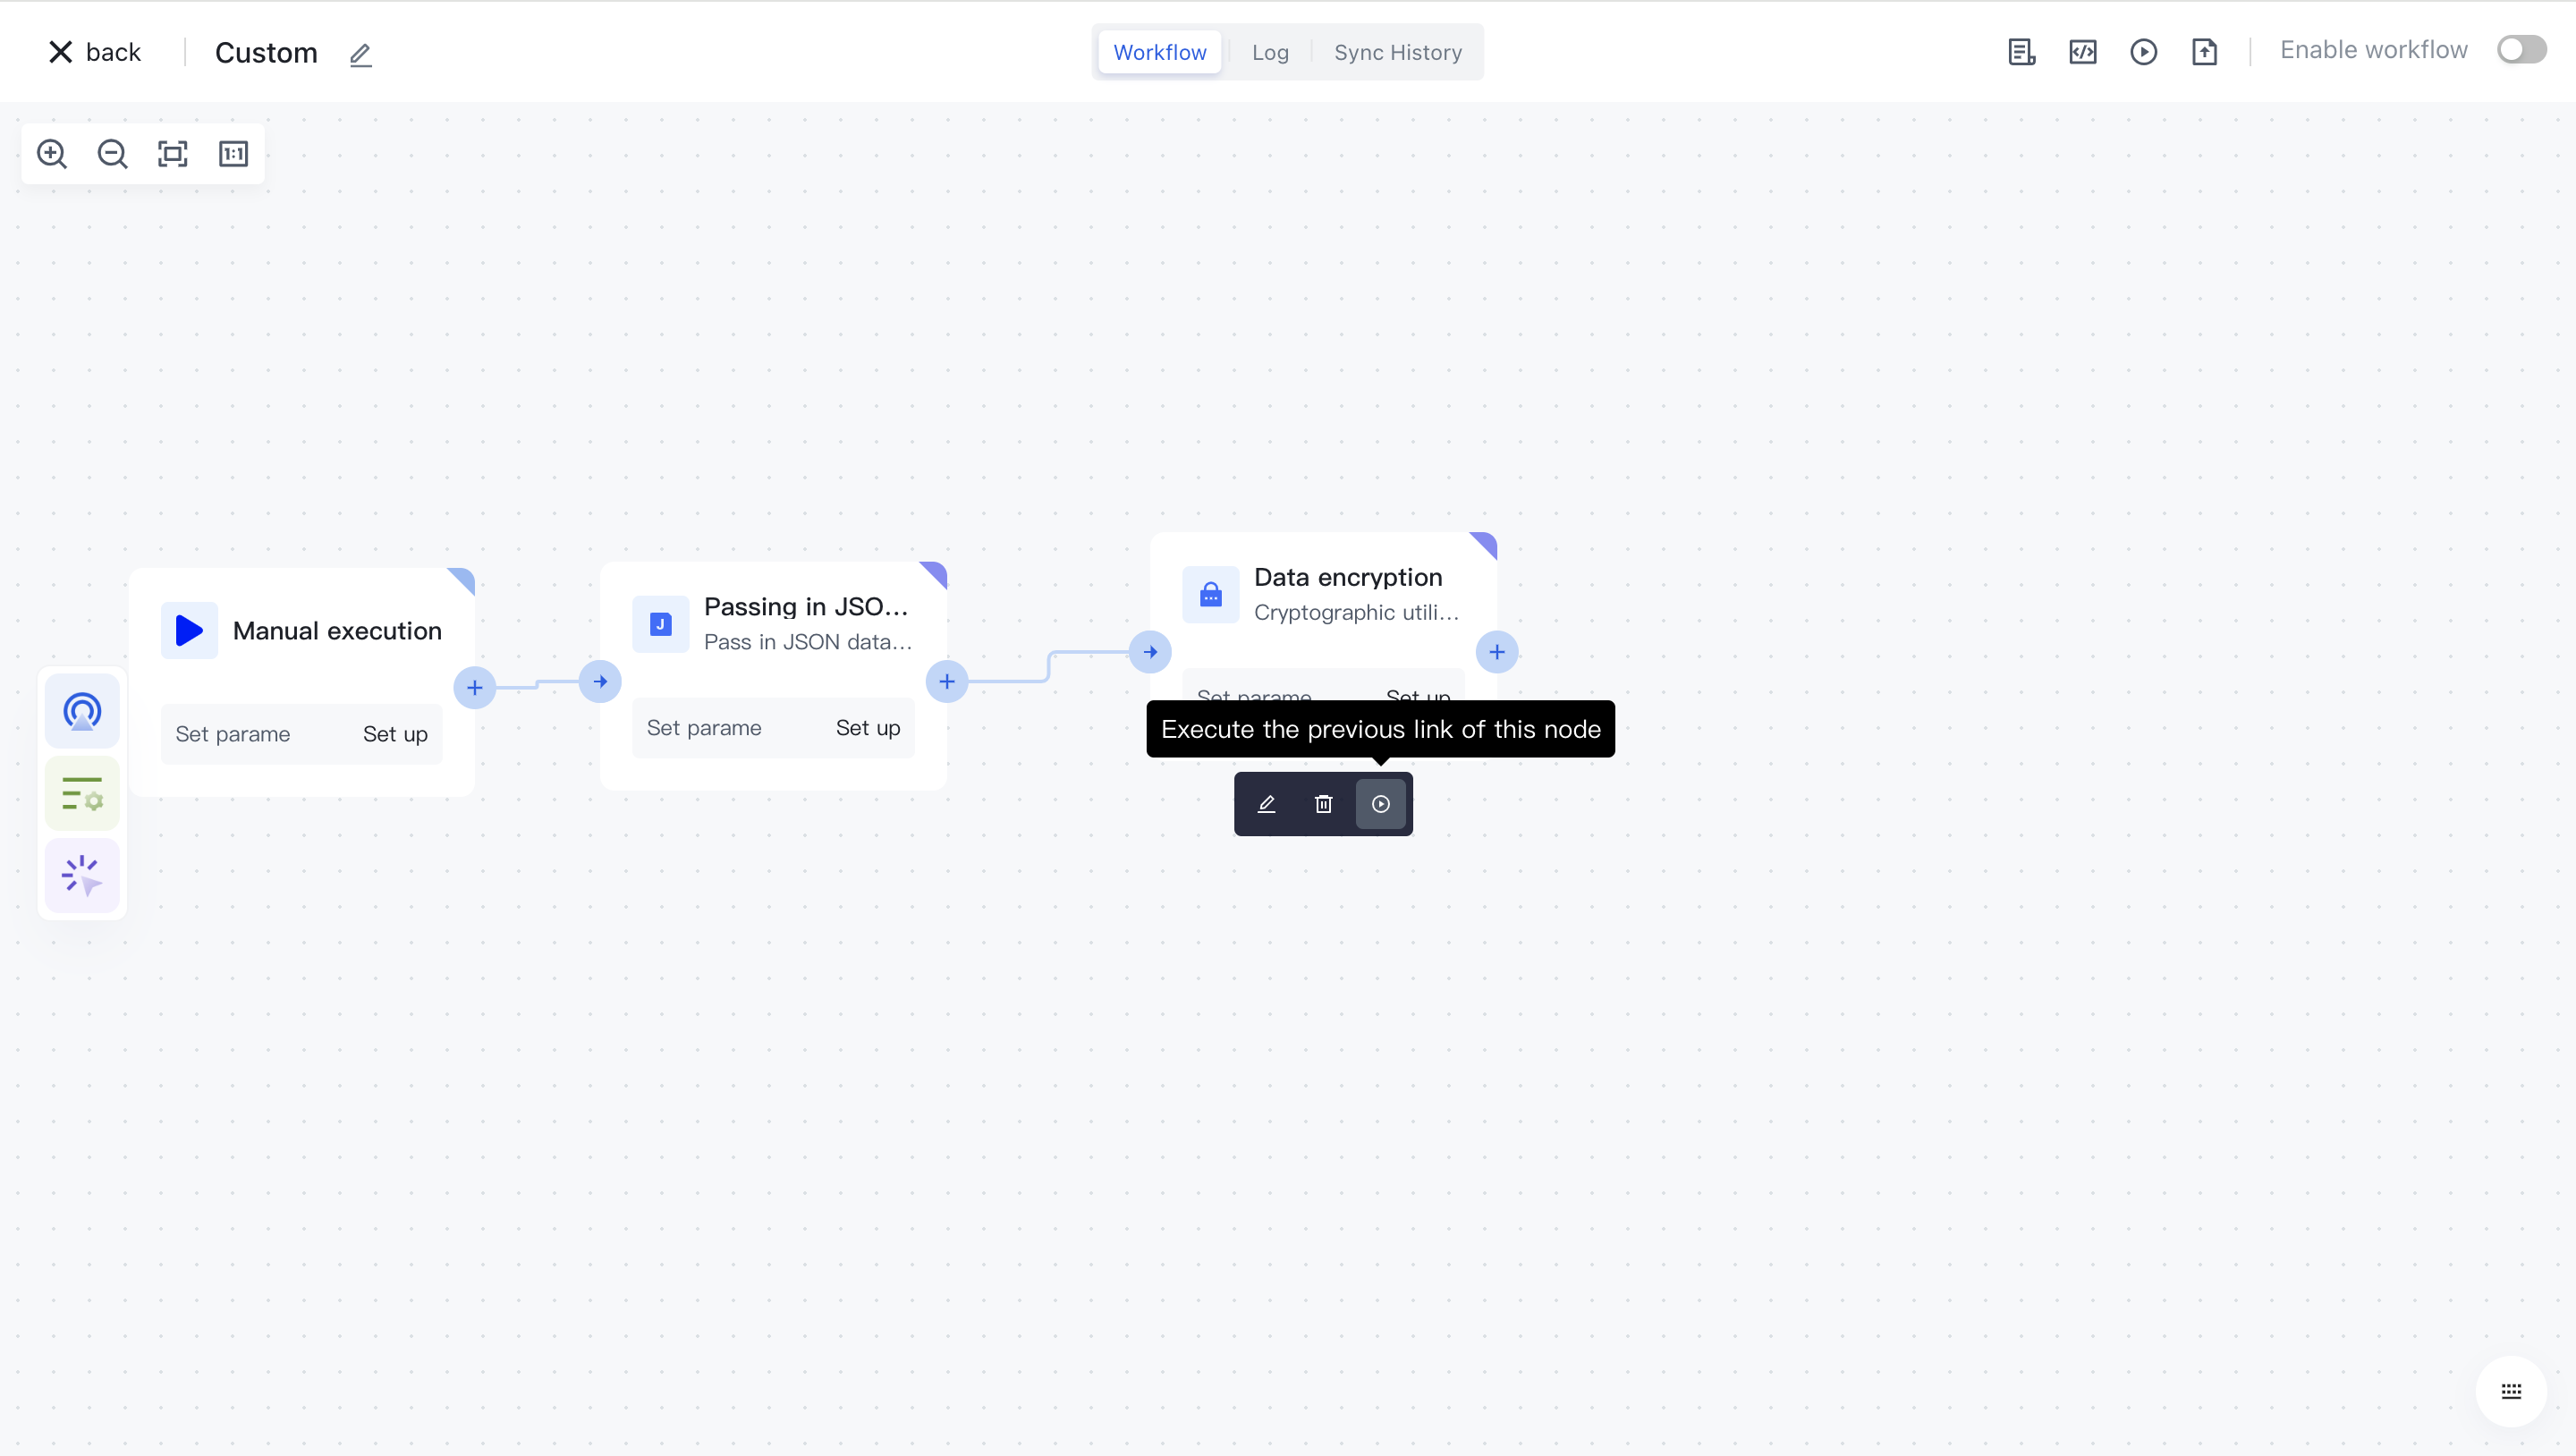Click plus connector after Passing in JSON node
2576x1456 pixels.
pos(946,682)
